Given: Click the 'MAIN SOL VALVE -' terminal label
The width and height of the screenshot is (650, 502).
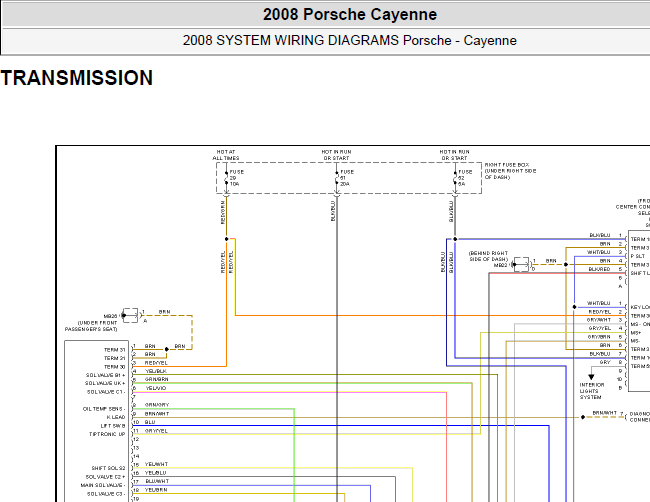Looking at the screenshot, I should tap(103, 485).
